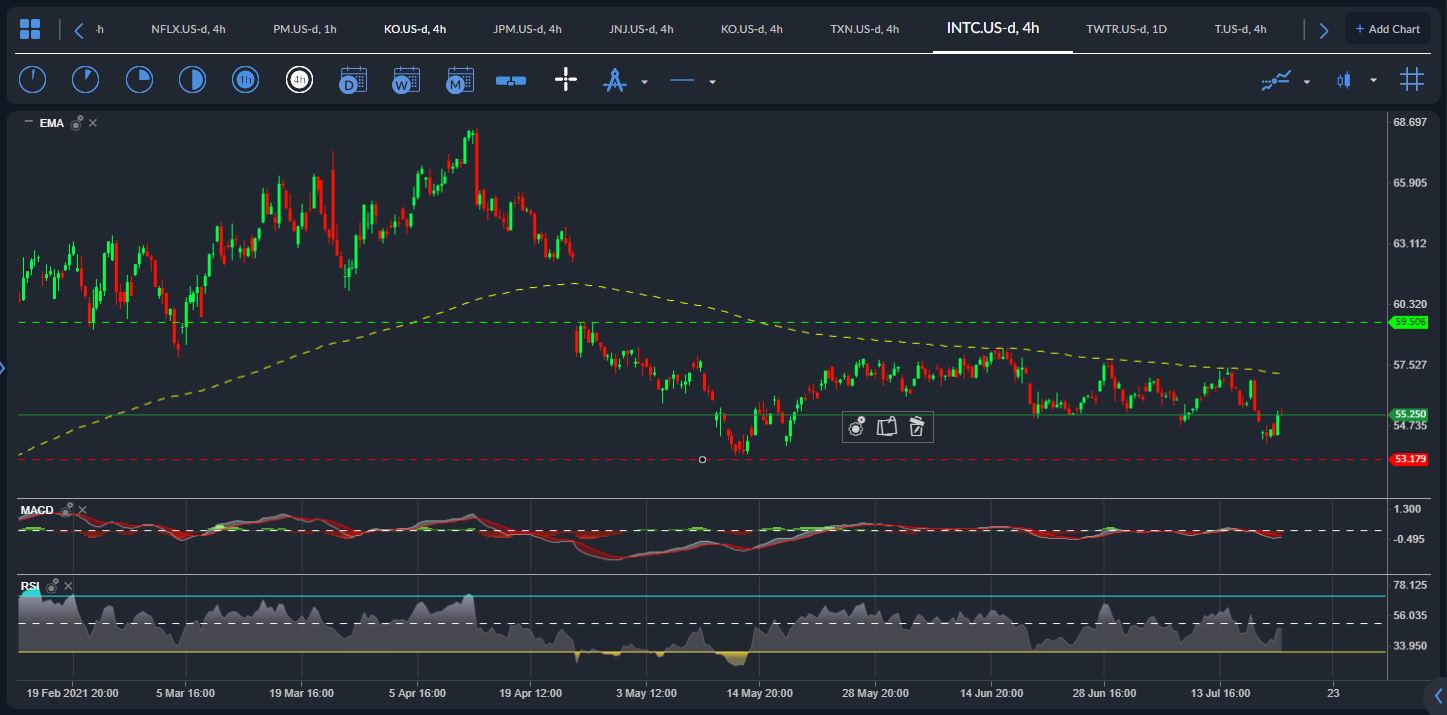This screenshot has height=715, width=1447.
Task: Click the Add Chart button
Action: pyautogui.click(x=1388, y=29)
